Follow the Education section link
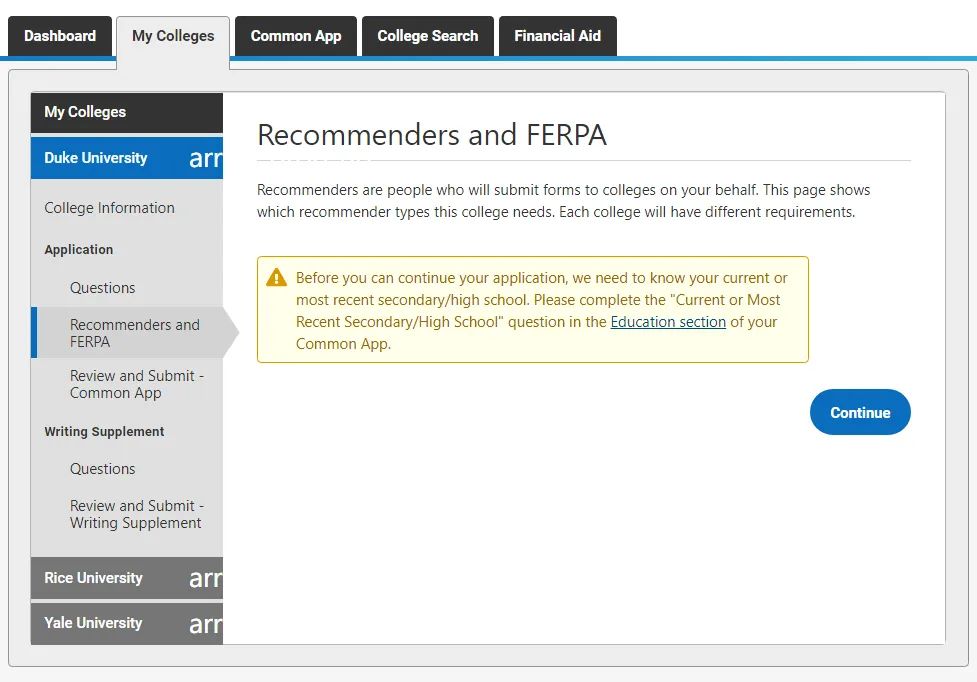 pyautogui.click(x=668, y=322)
